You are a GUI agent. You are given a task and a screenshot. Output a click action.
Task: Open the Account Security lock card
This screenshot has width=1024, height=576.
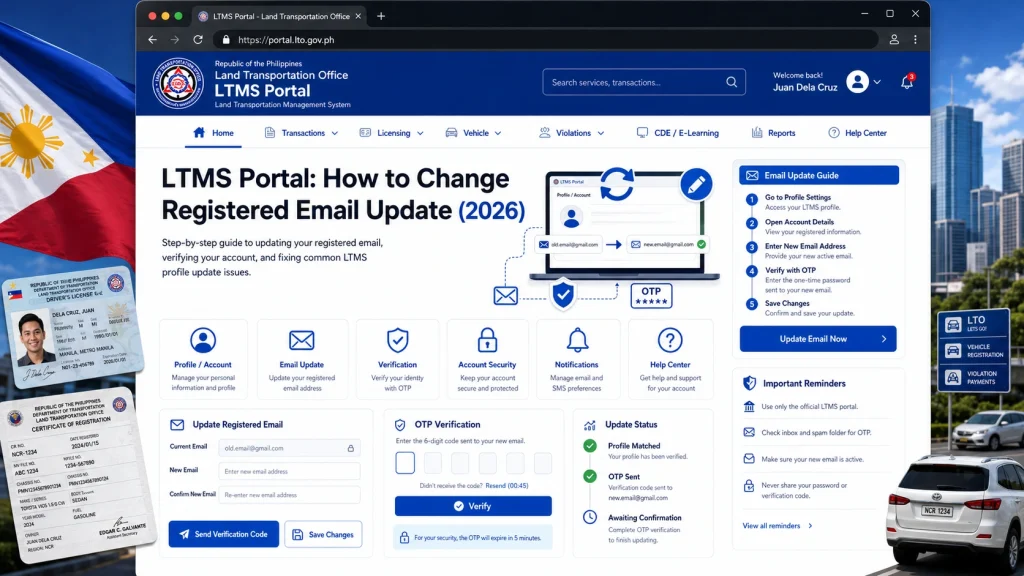487,359
